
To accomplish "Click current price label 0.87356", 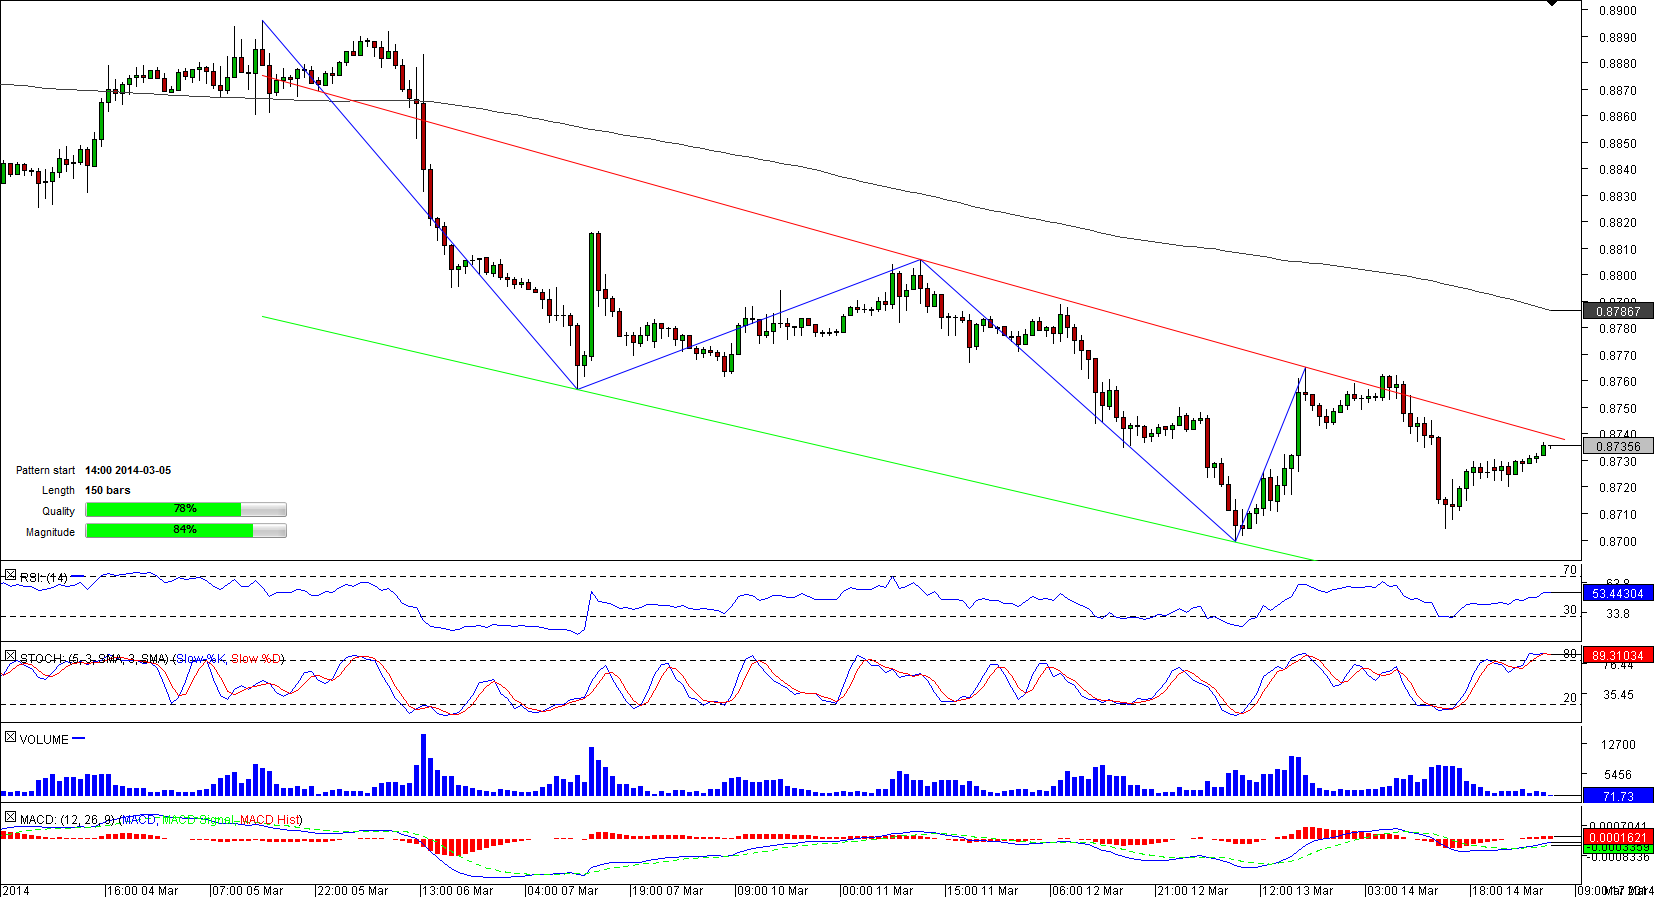I will (1618, 446).
